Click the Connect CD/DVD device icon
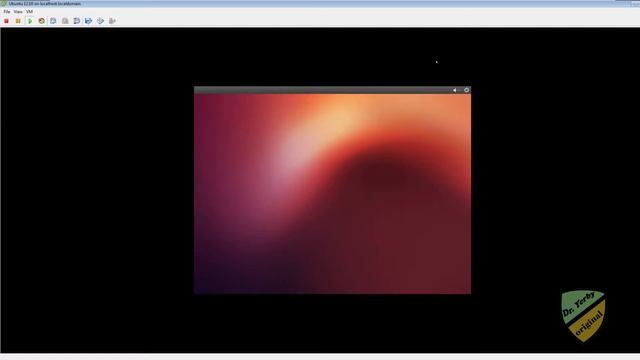This screenshot has width=640, height=360. (100, 21)
